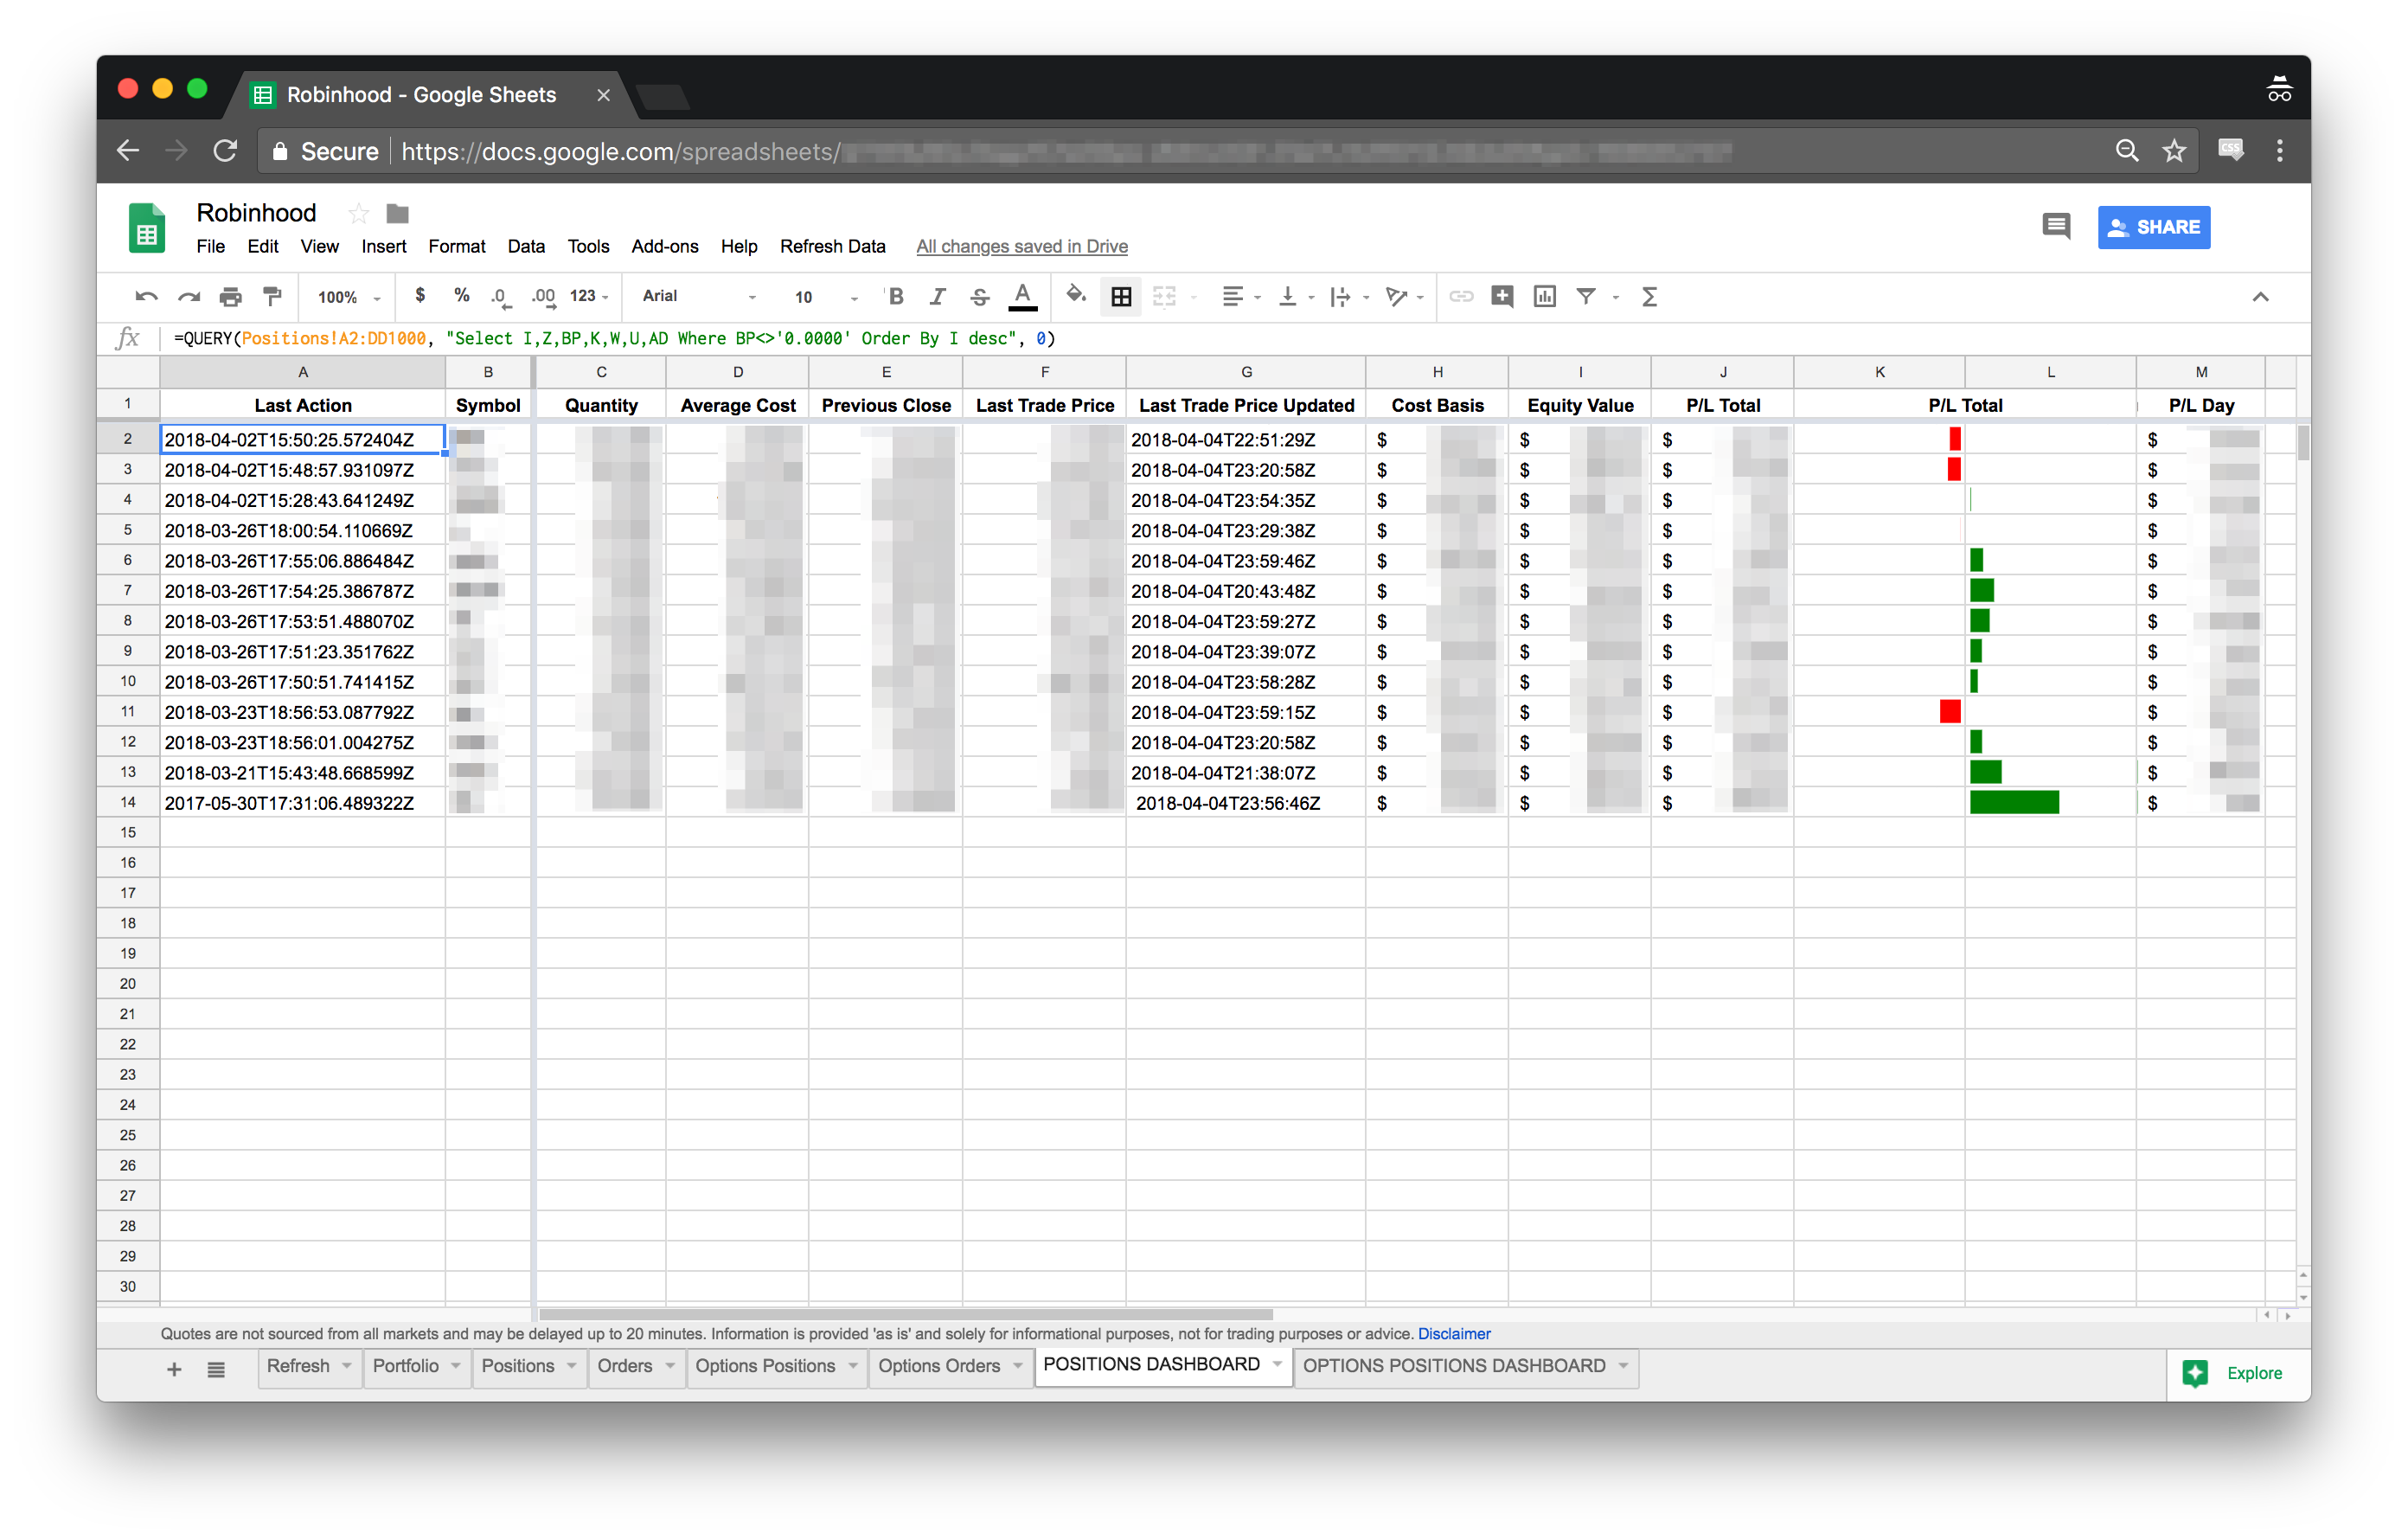Open the font size 10 dropdown

tap(825, 297)
